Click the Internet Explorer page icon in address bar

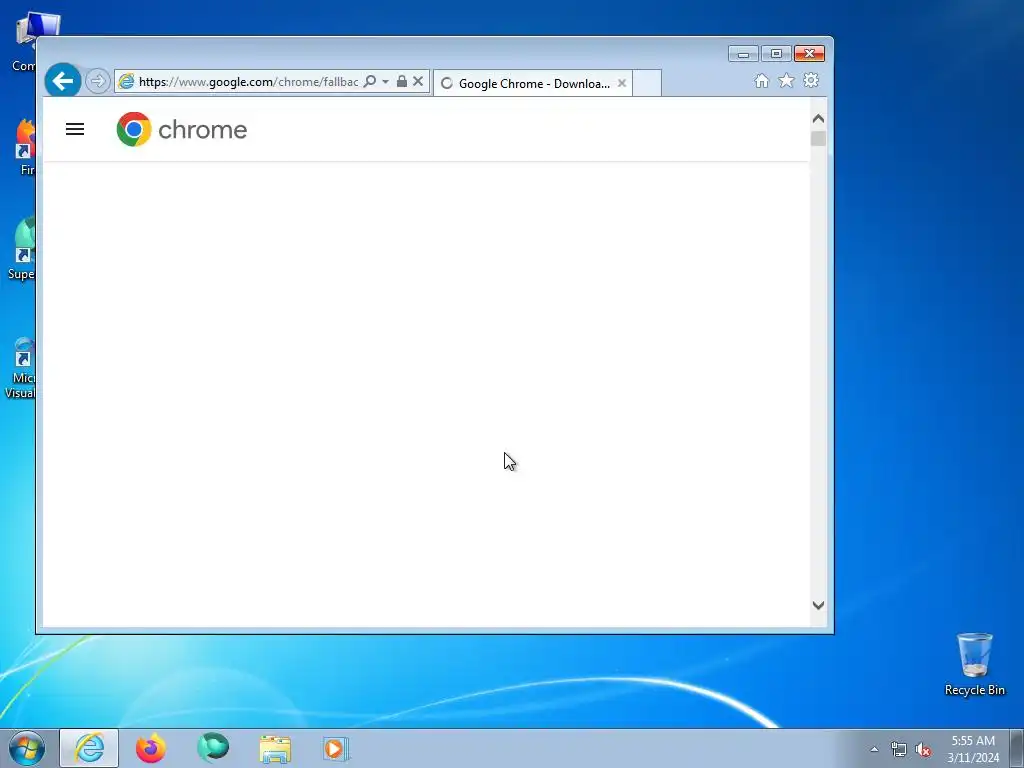126,82
